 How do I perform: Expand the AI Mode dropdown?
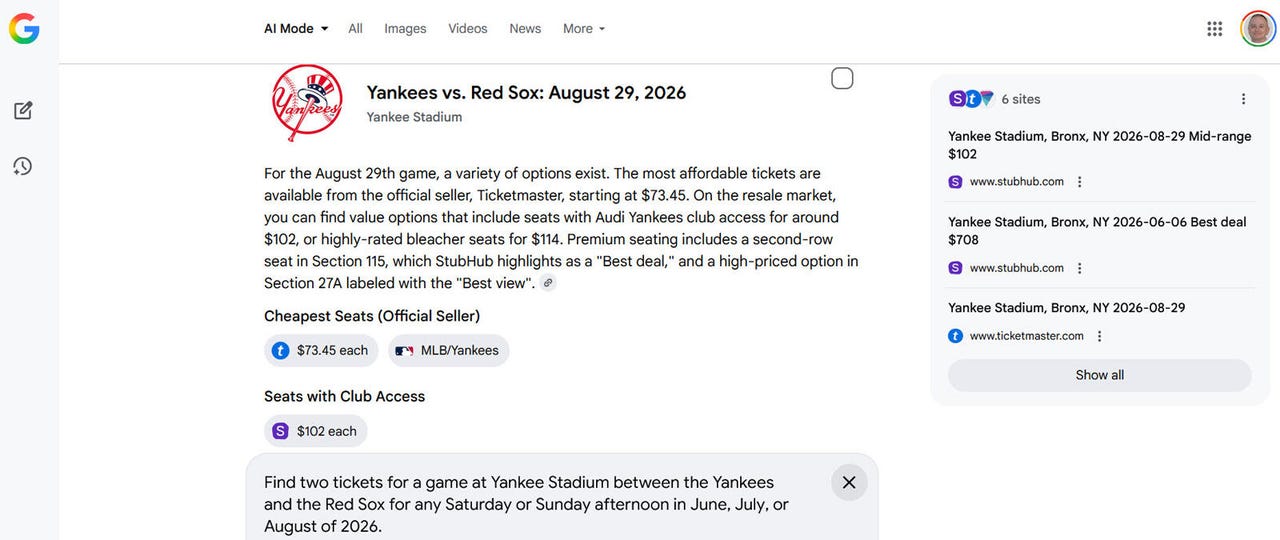click(x=296, y=29)
